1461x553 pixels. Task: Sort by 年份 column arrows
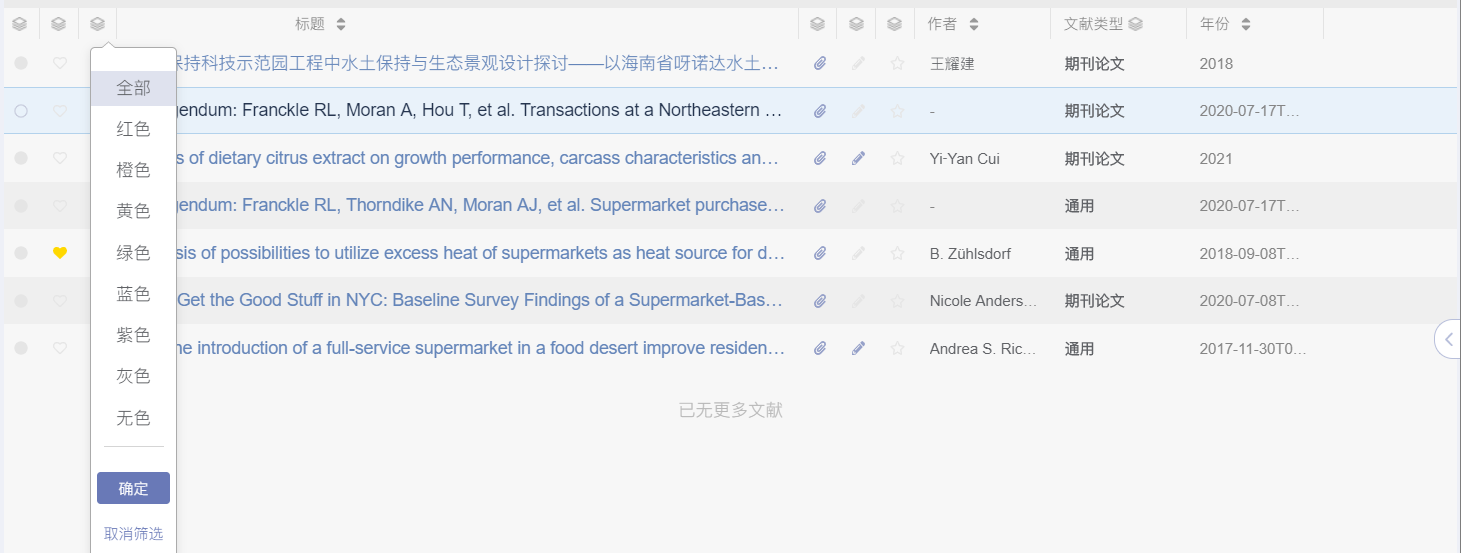click(1245, 24)
